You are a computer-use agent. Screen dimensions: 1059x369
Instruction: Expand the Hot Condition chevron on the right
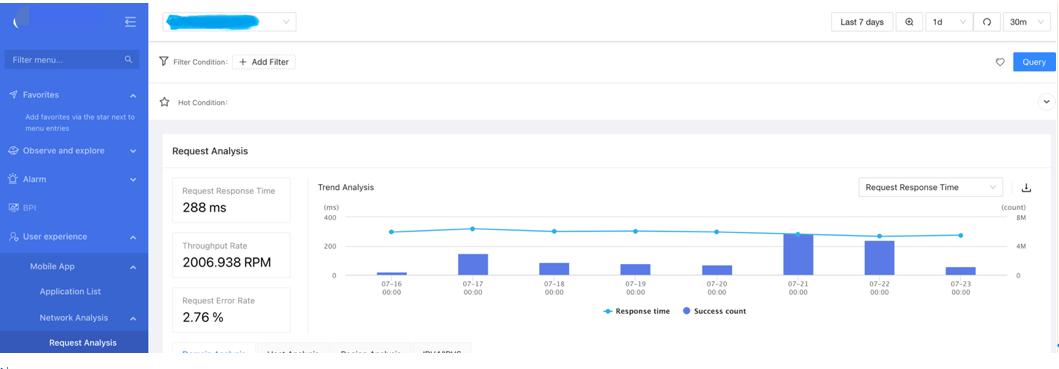point(1046,102)
